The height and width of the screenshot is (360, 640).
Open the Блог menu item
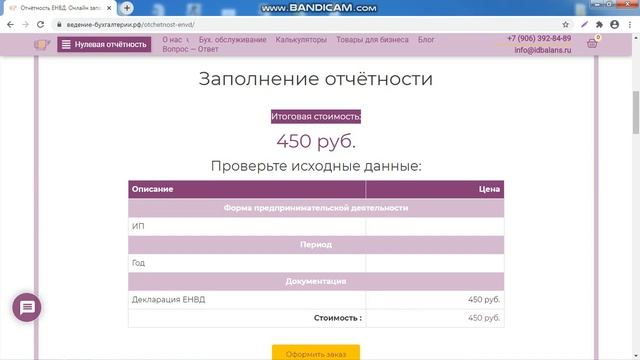[426, 40]
